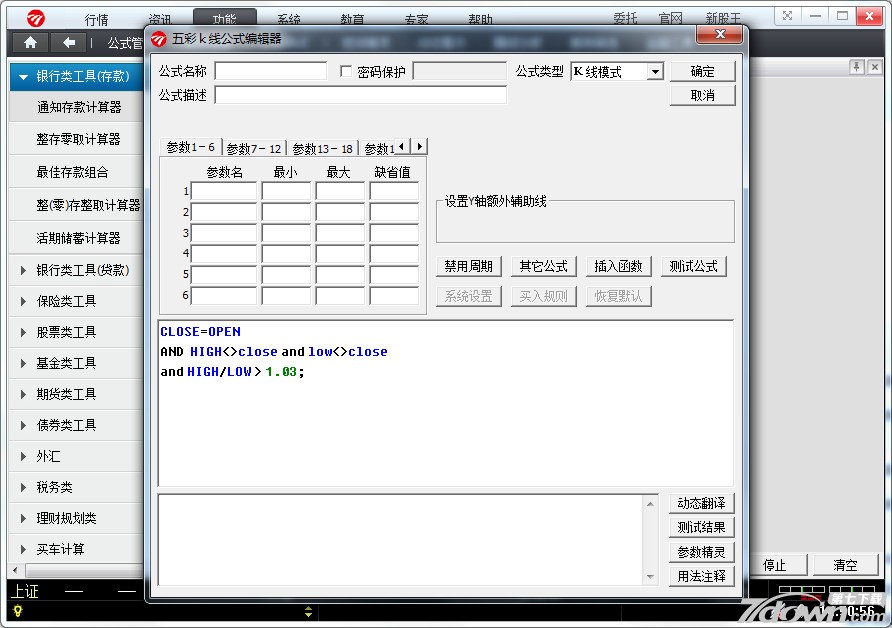Open the 委托 menu
The image size is (892, 628).
pyautogui.click(x=625, y=19)
